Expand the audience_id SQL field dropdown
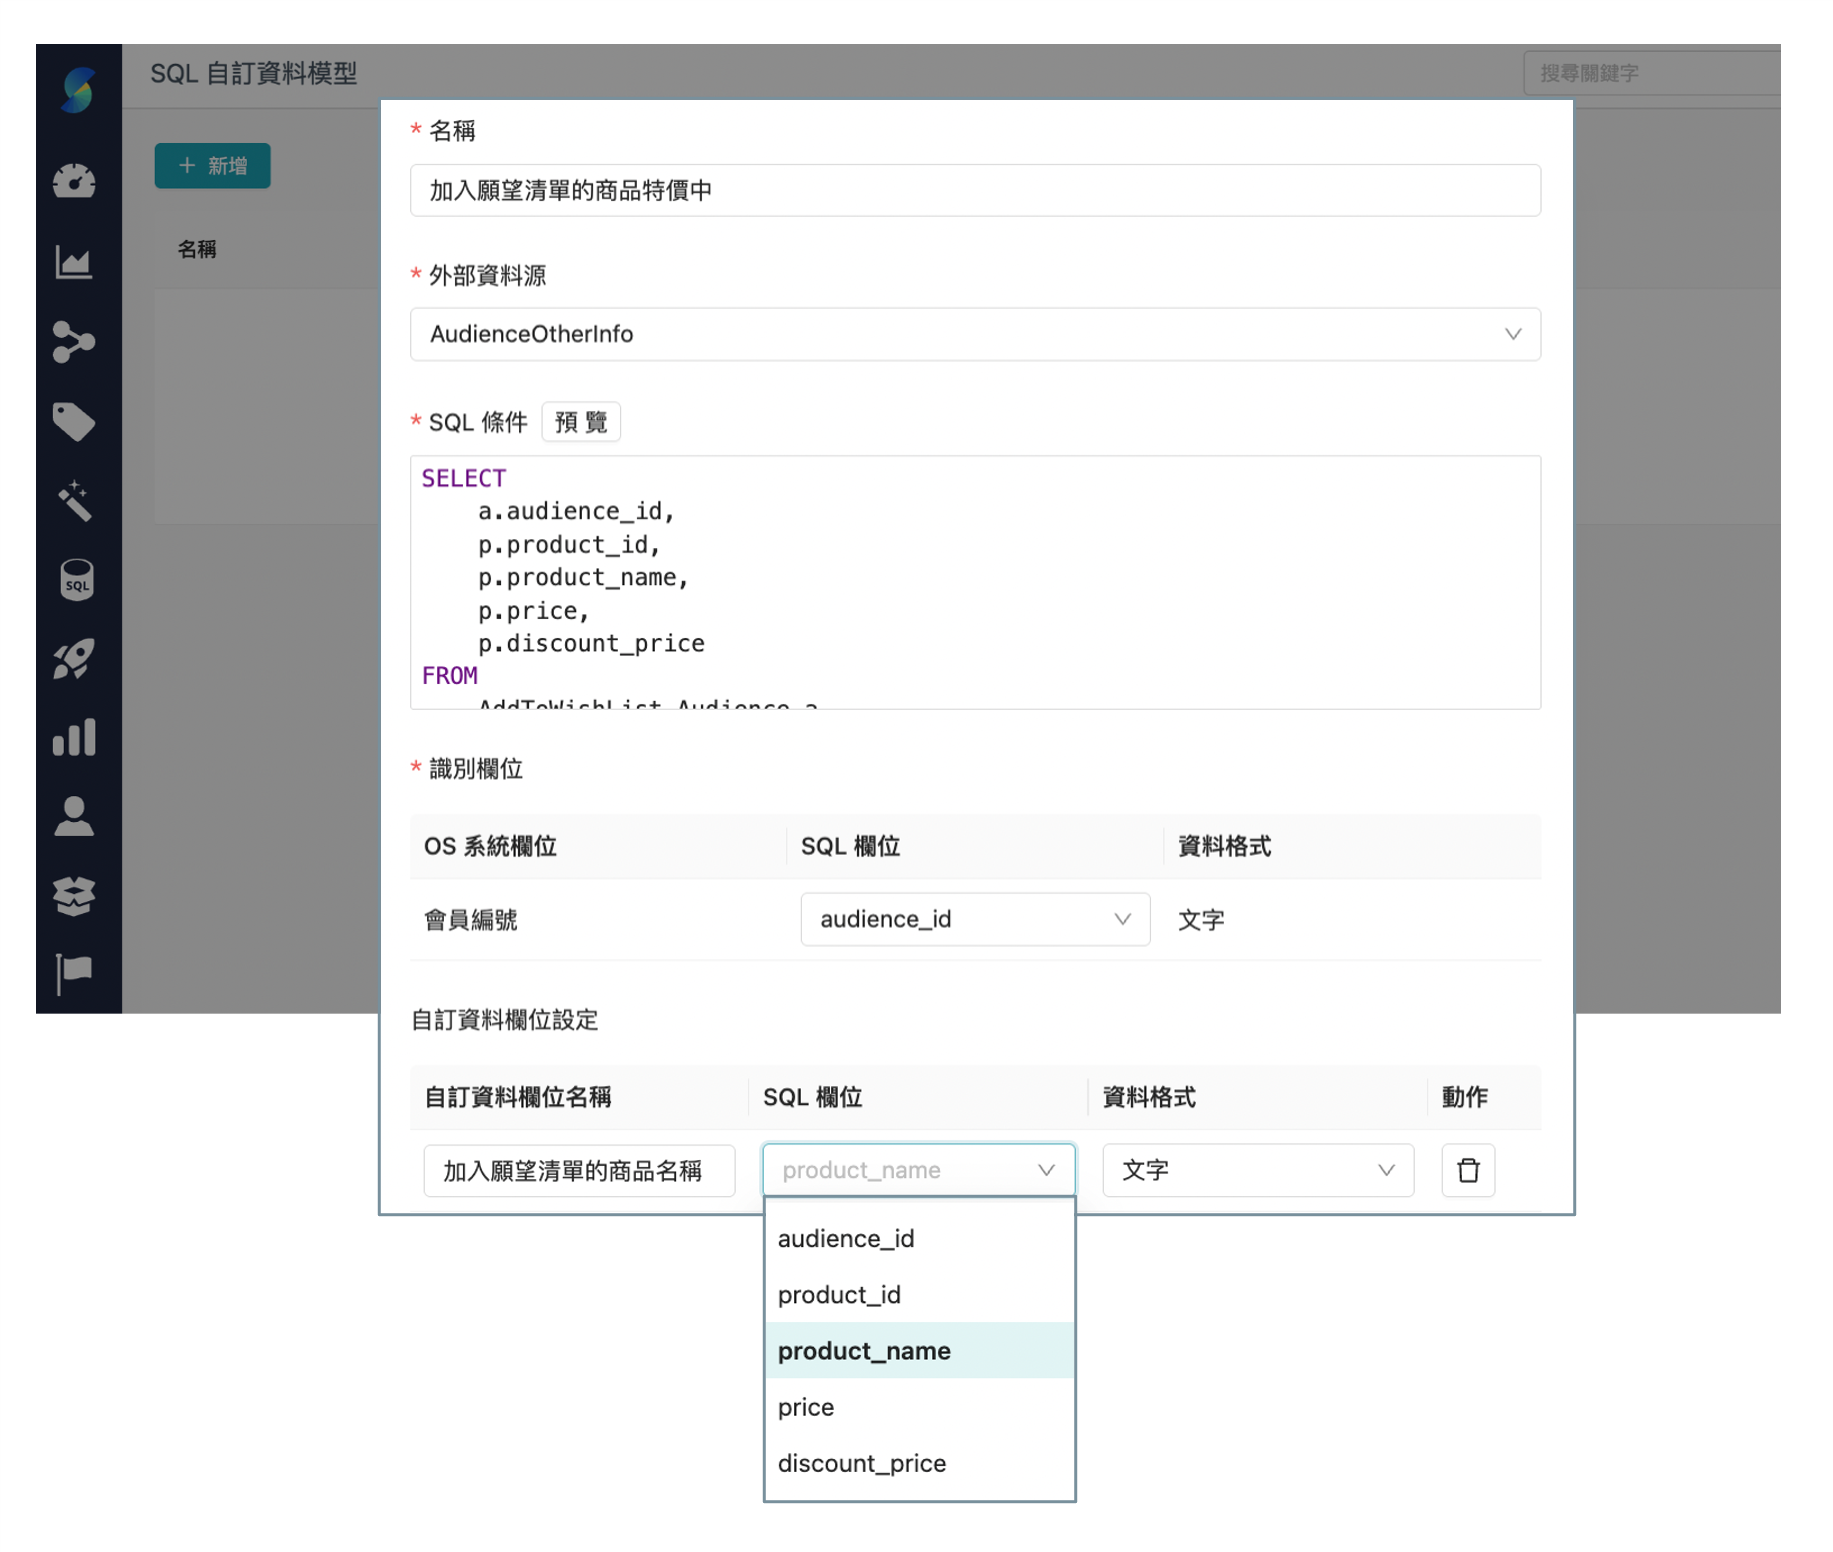 tap(974, 919)
